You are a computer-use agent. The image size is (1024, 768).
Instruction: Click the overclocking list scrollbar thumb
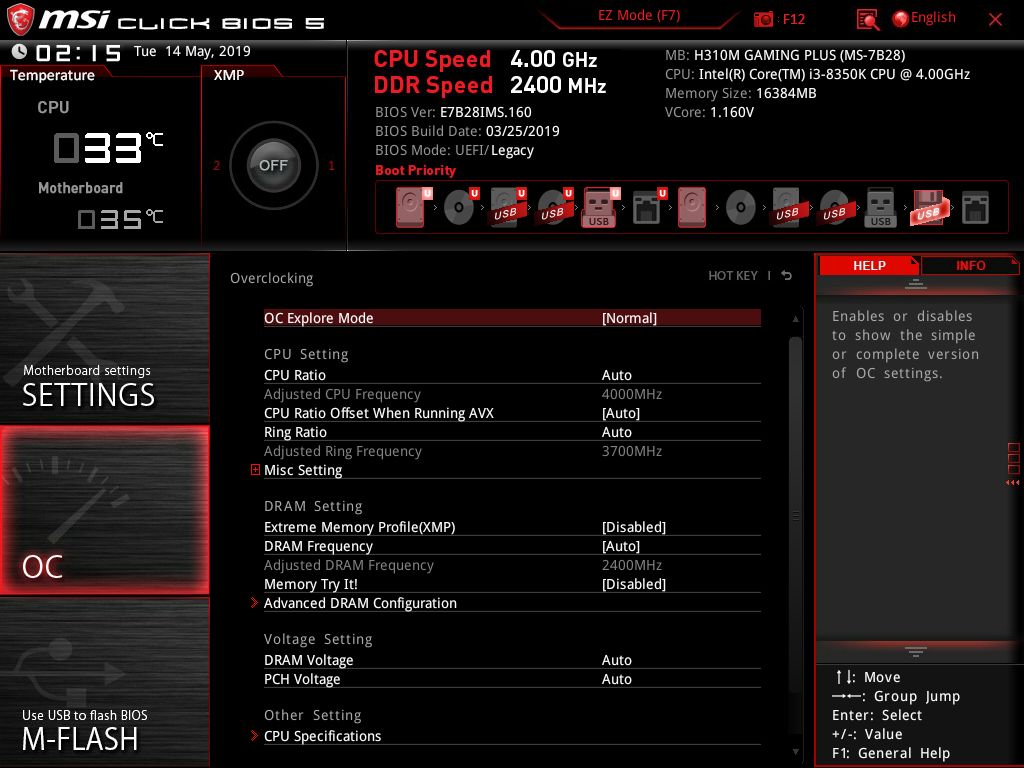[x=795, y=516]
